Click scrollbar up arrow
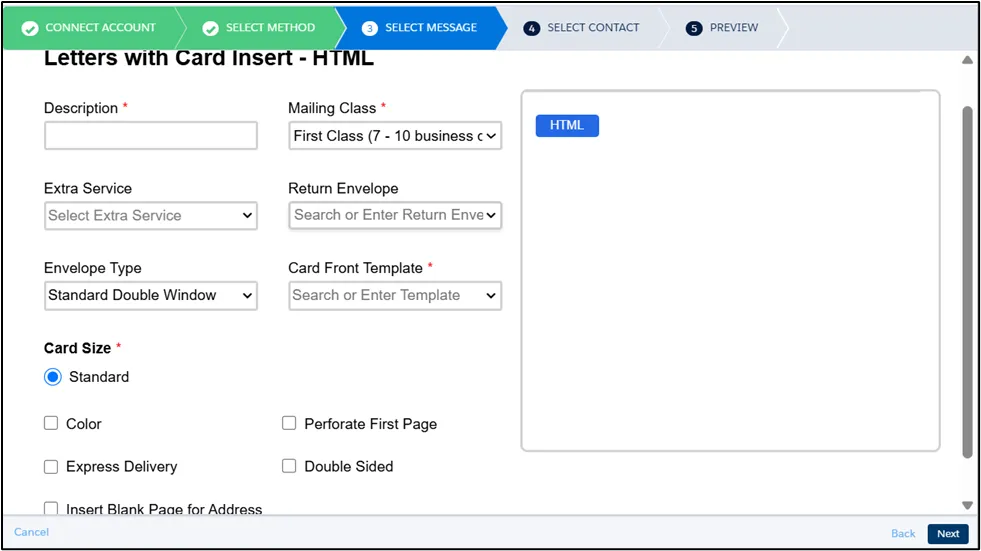The image size is (981, 551). tap(967, 60)
